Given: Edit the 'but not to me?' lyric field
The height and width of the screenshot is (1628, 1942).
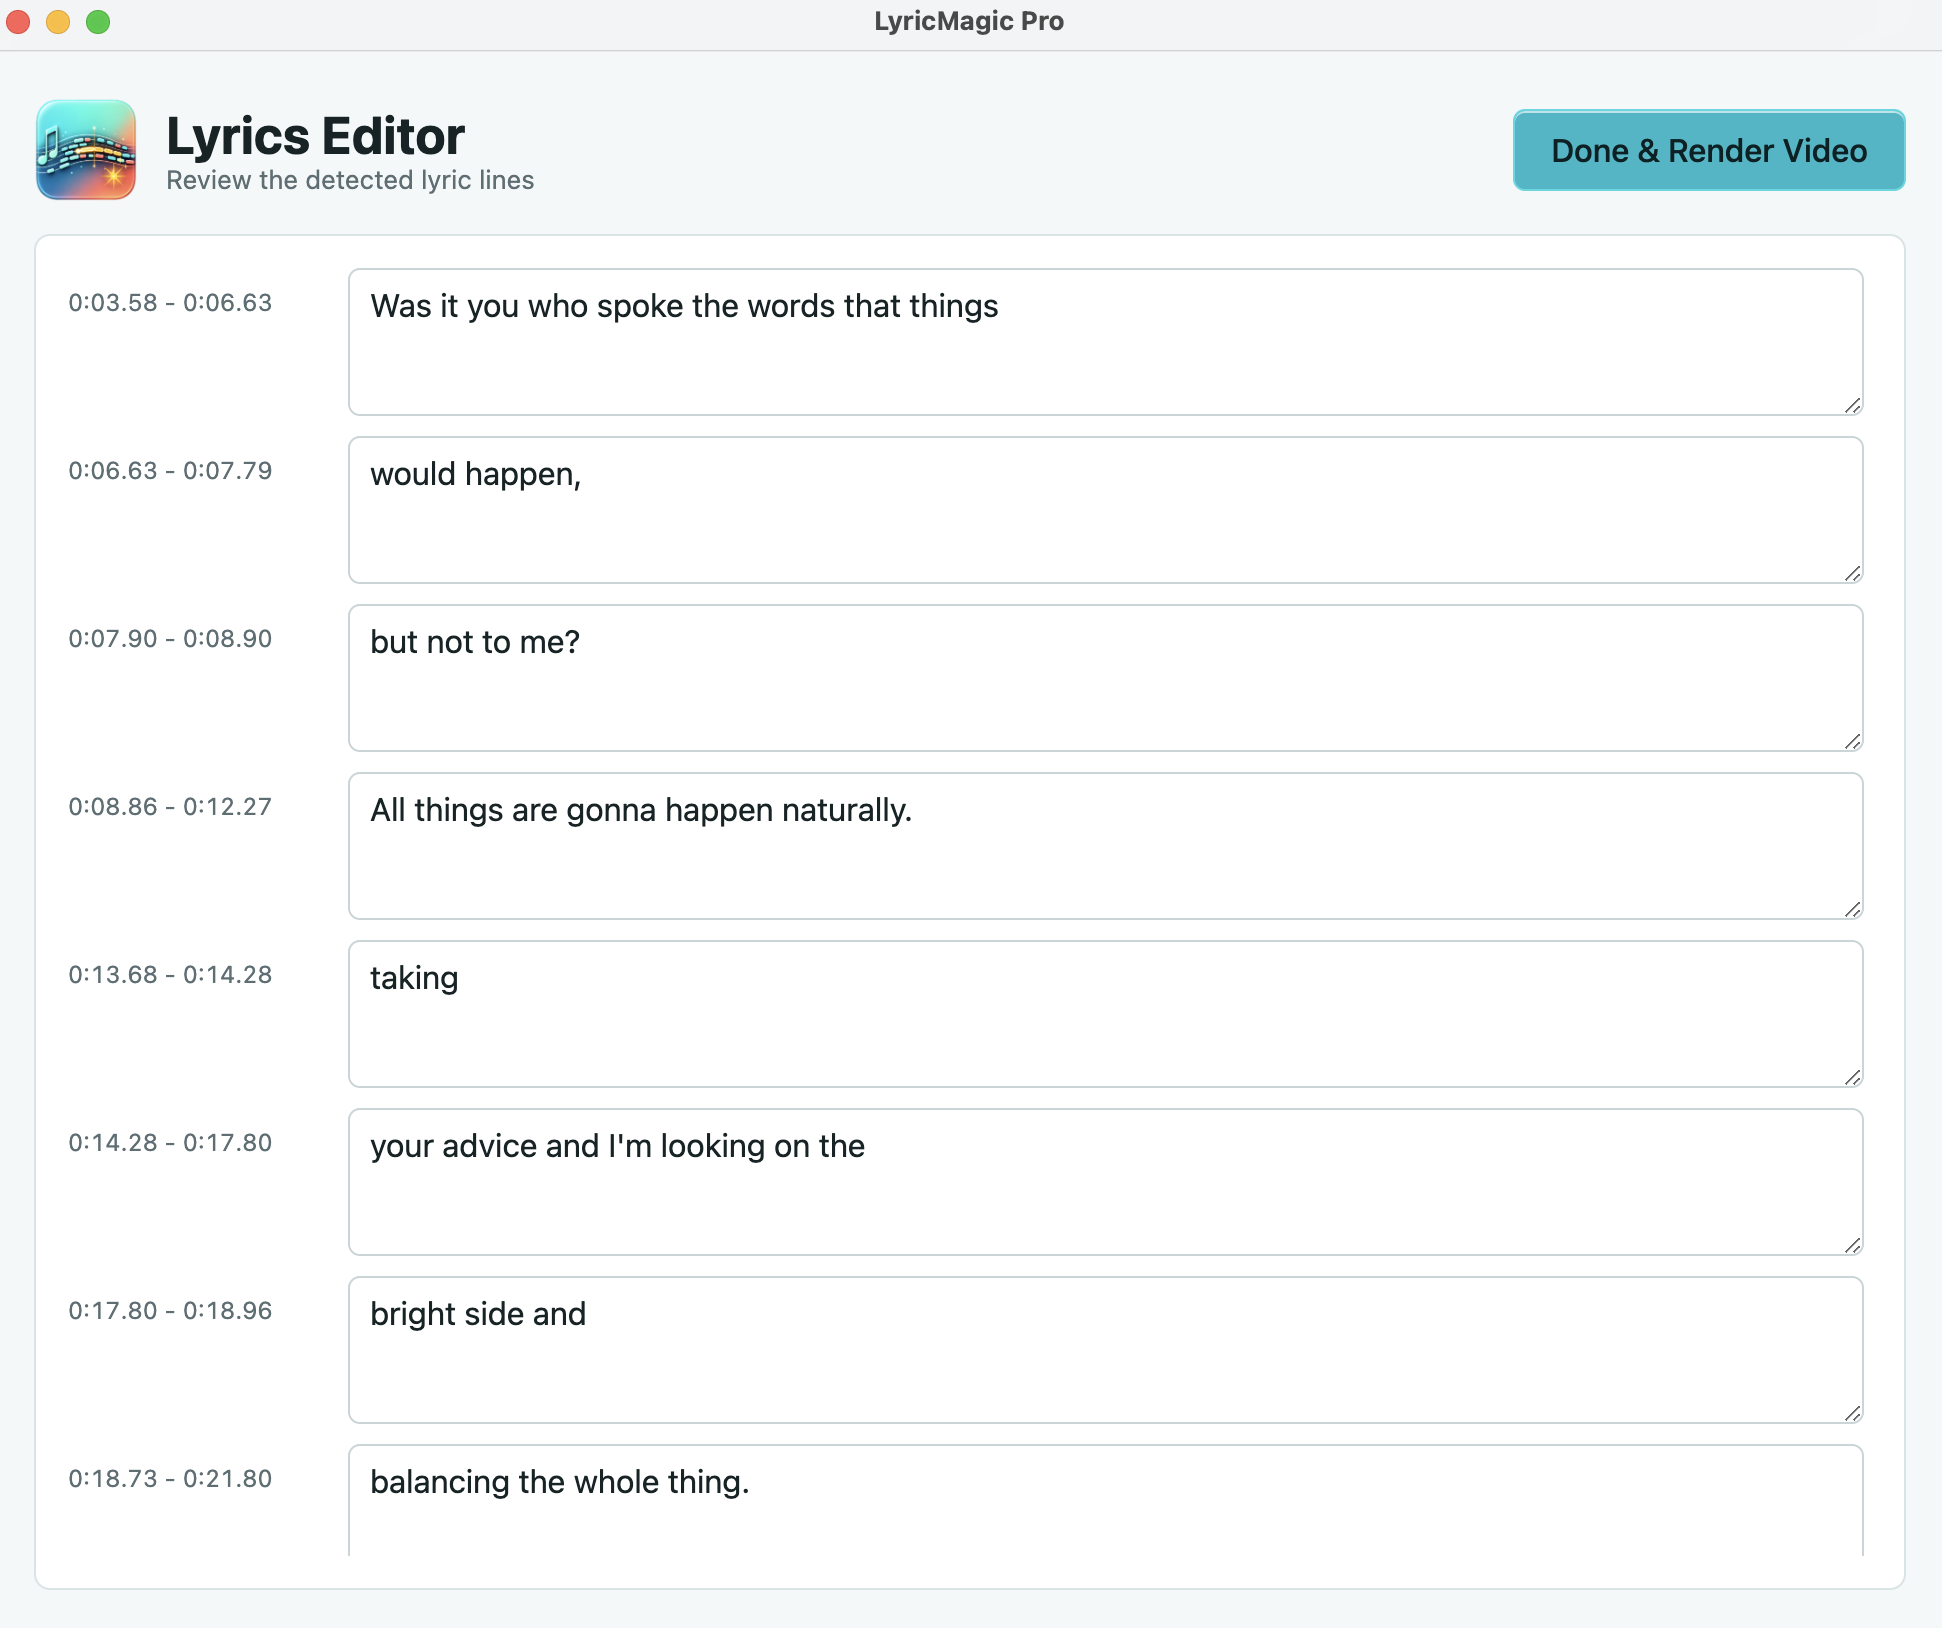Looking at the screenshot, I should [1105, 678].
